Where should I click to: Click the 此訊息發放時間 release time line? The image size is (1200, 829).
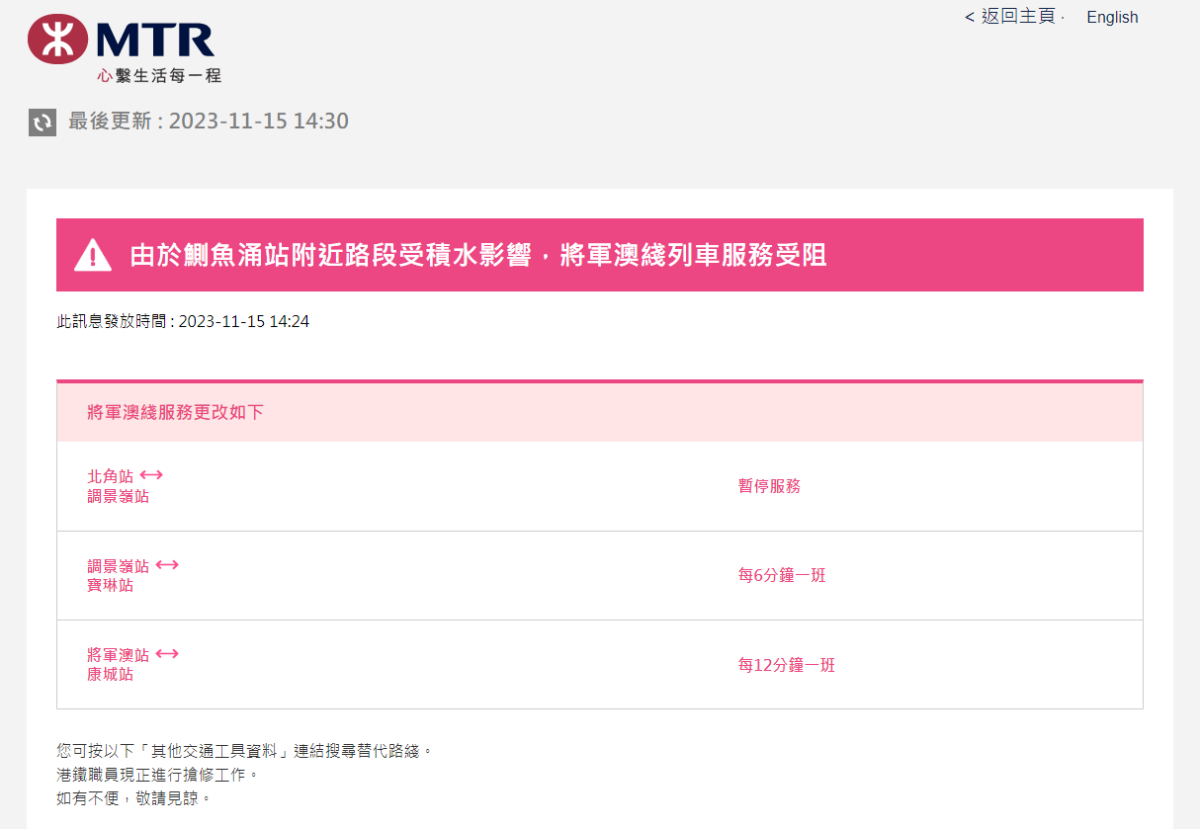[183, 322]
